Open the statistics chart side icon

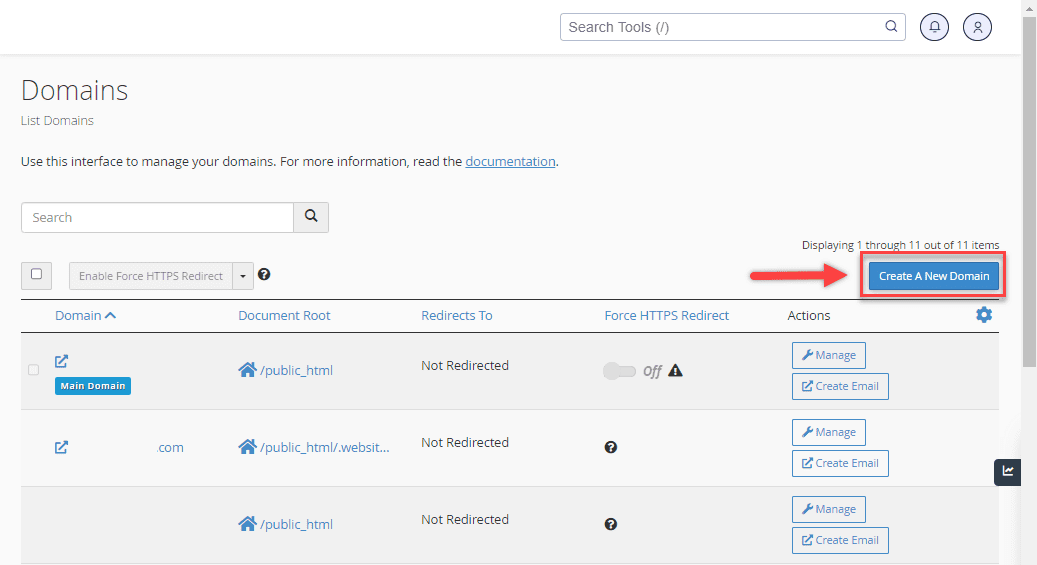click(1008, 472)
